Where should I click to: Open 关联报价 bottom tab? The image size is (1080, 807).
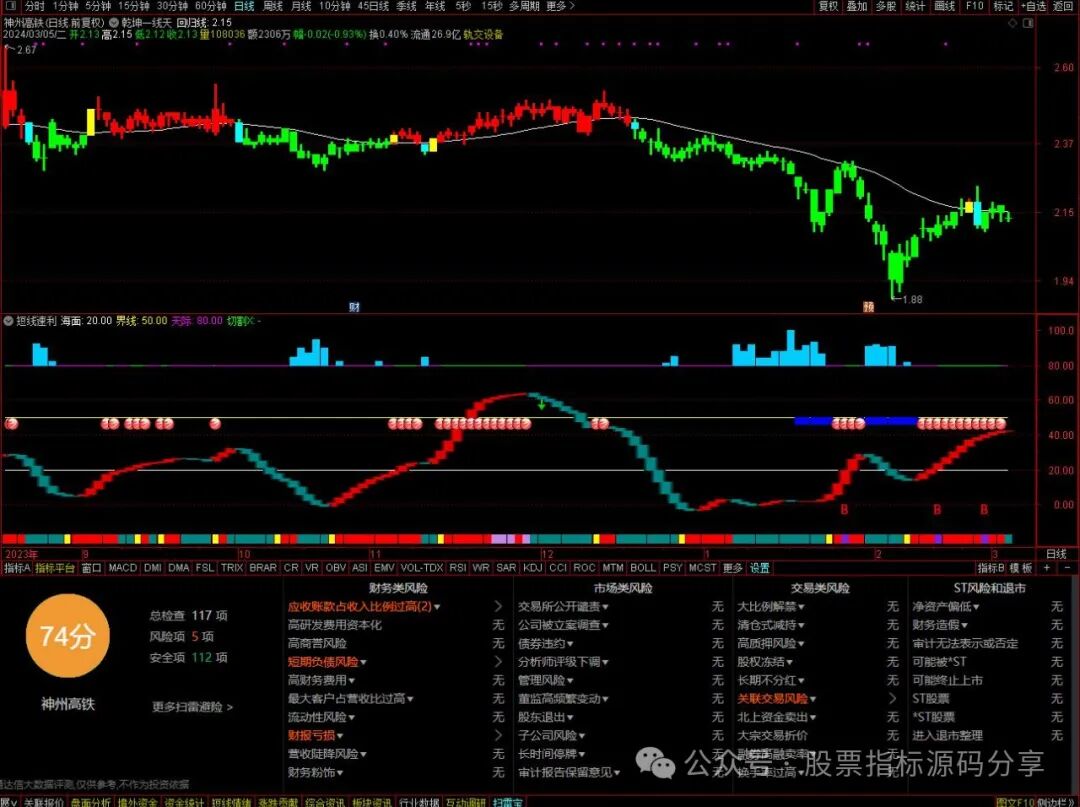click(x=43, y=802)
